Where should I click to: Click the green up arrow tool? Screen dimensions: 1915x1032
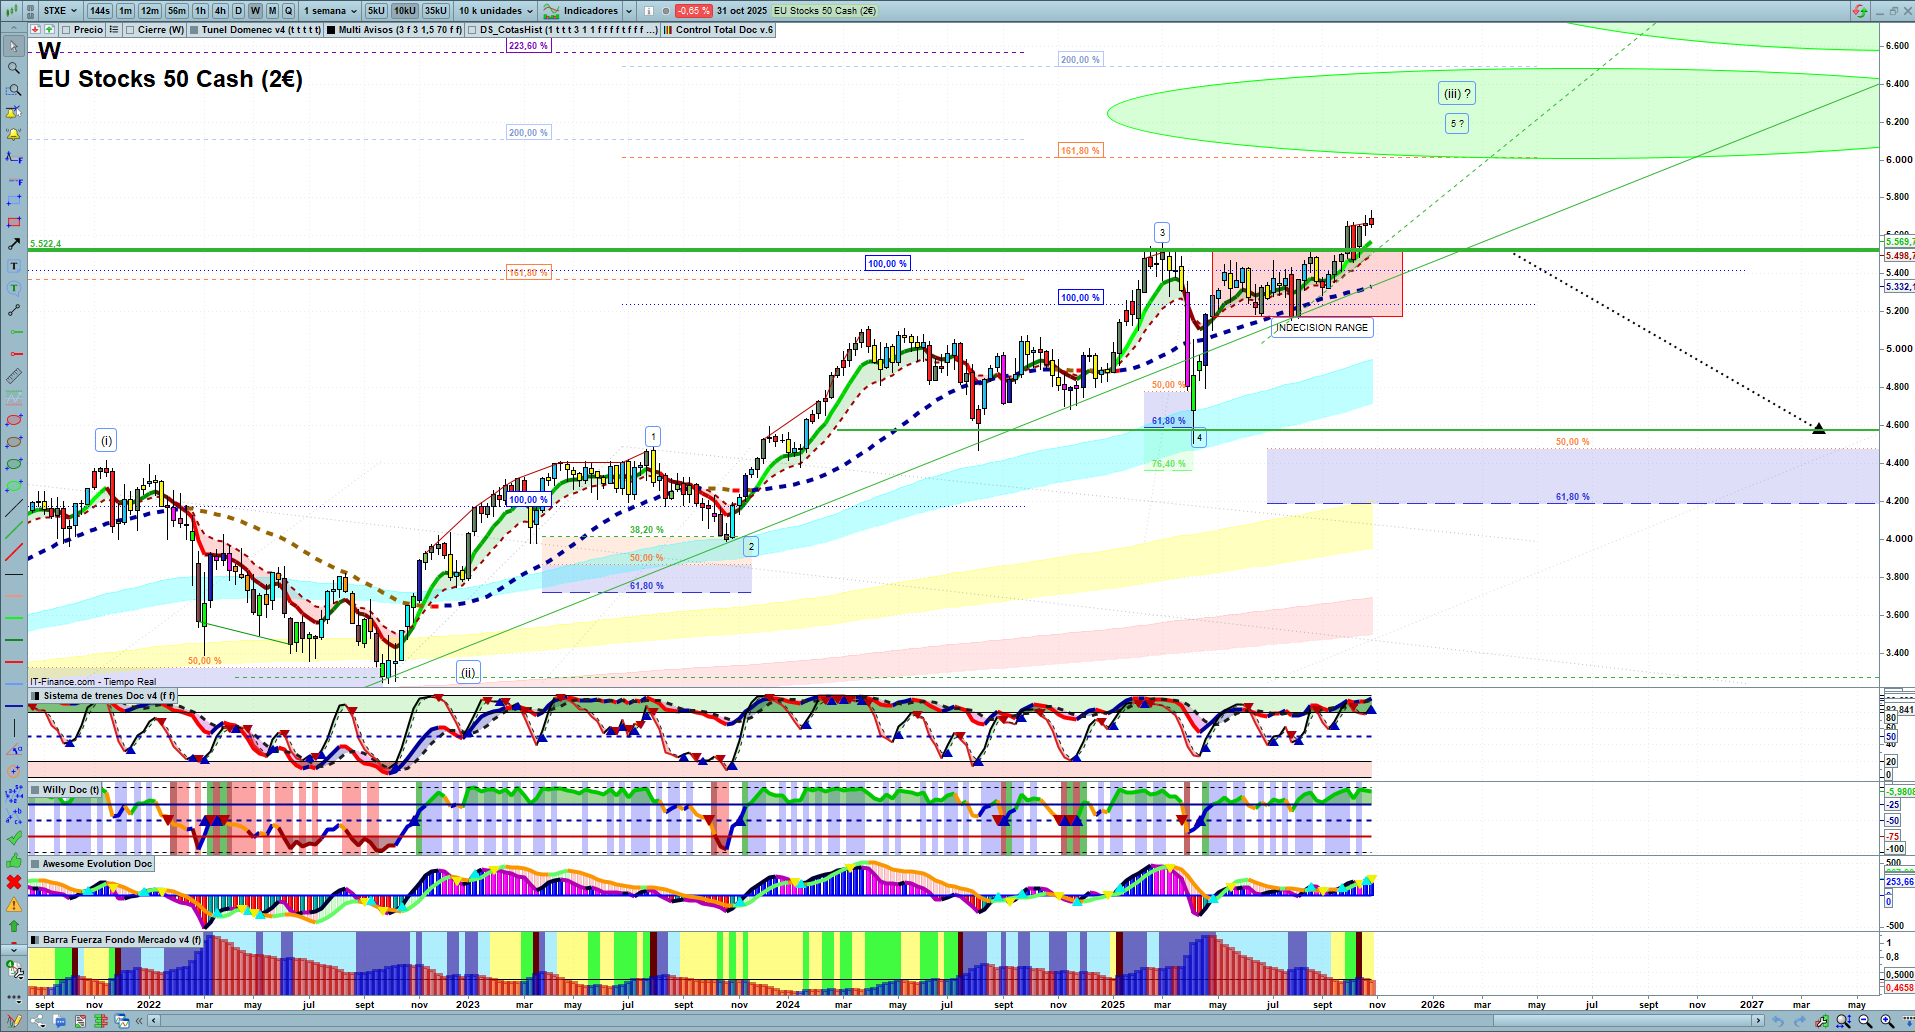pos(14,926)
